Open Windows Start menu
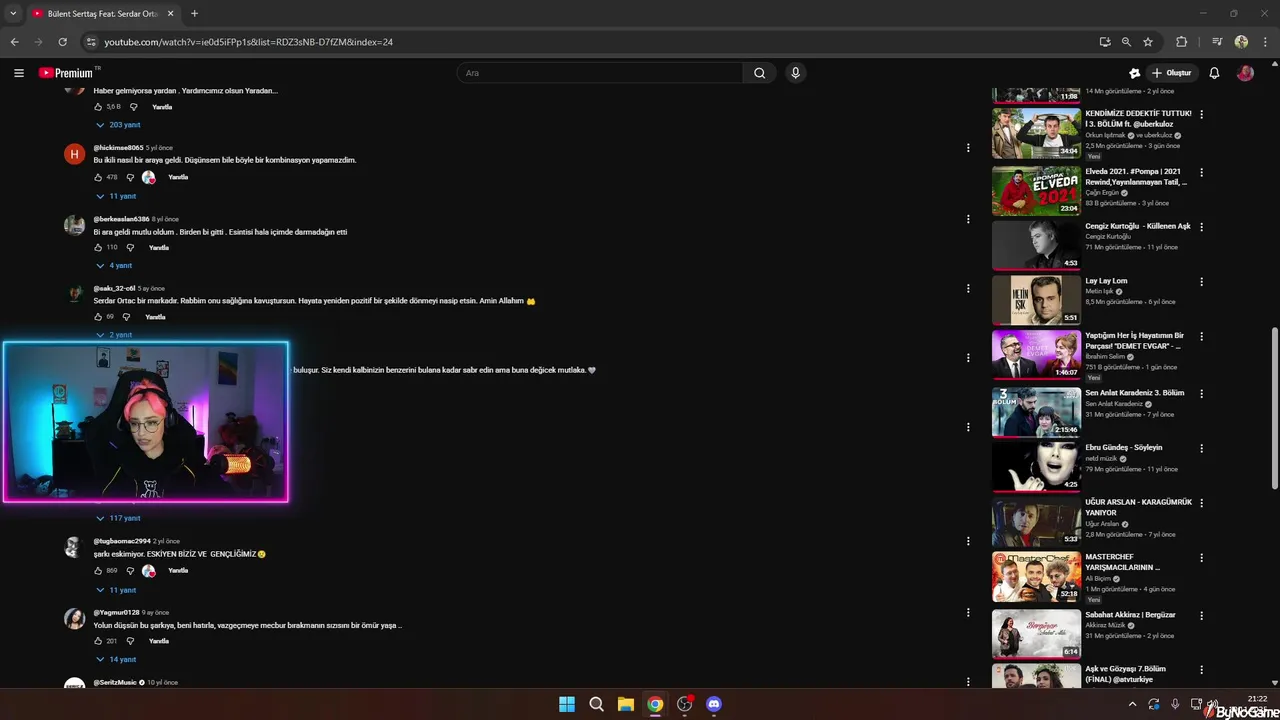Viewport: 1280px width, 720px height. coord(567,704)
